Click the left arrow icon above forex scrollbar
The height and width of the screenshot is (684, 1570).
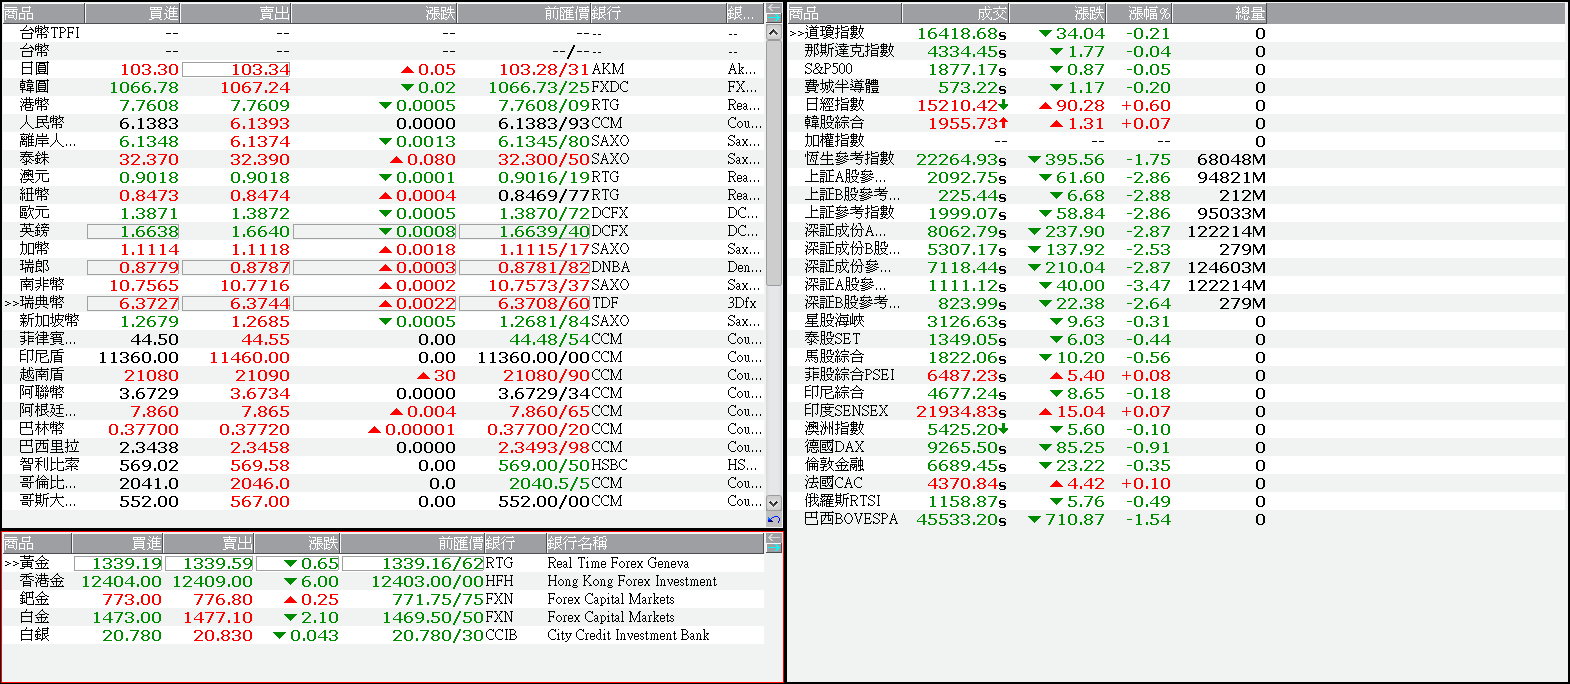pyautogui.click(x=774, y=8)
